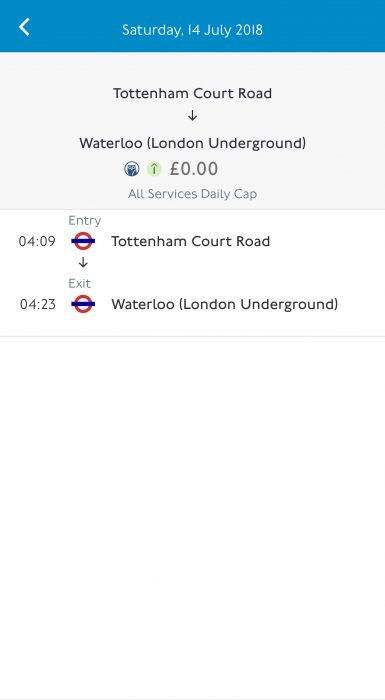385x700 pixels.
Task: Tap the down arrow between summary stations
Action: (192, 116)
